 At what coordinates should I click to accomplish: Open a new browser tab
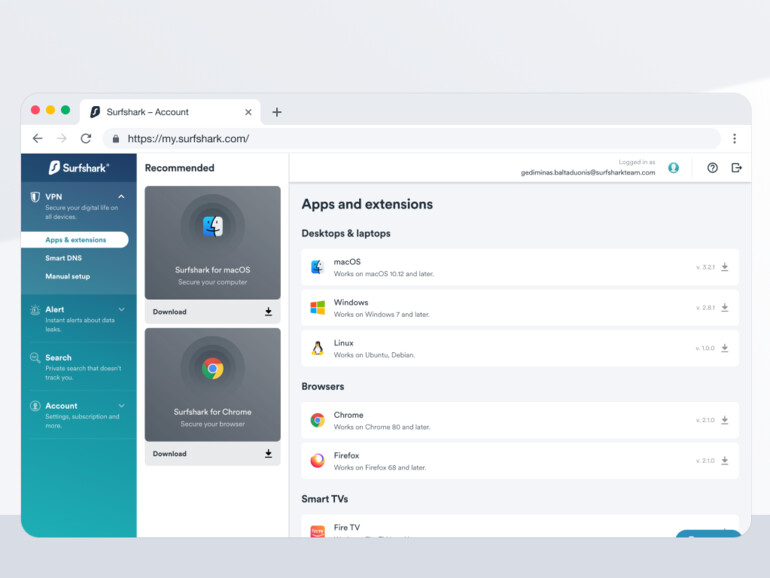277,112
